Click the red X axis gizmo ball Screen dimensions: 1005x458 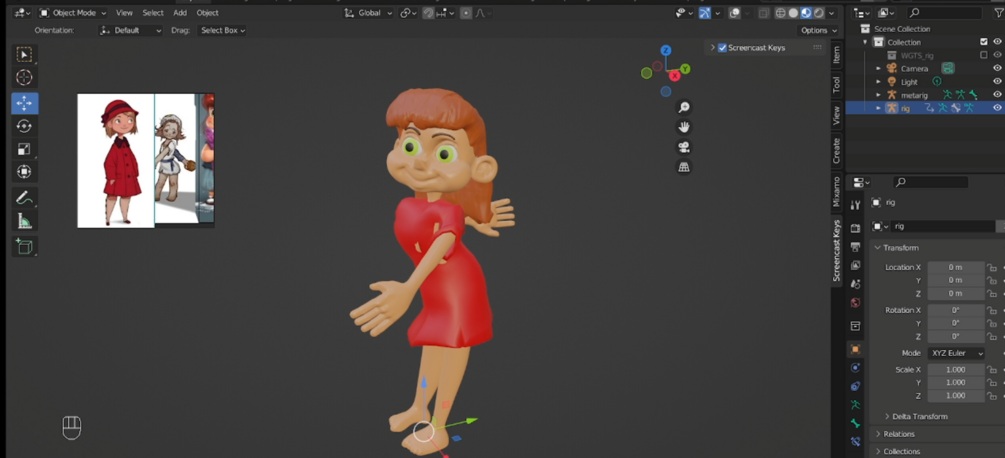(x=674, y=76)
